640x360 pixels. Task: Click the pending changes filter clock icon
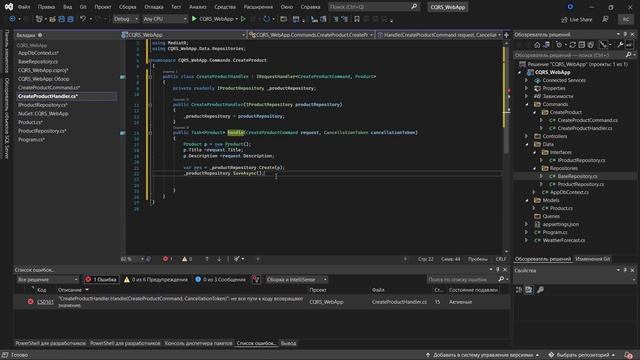coord(559,45)
